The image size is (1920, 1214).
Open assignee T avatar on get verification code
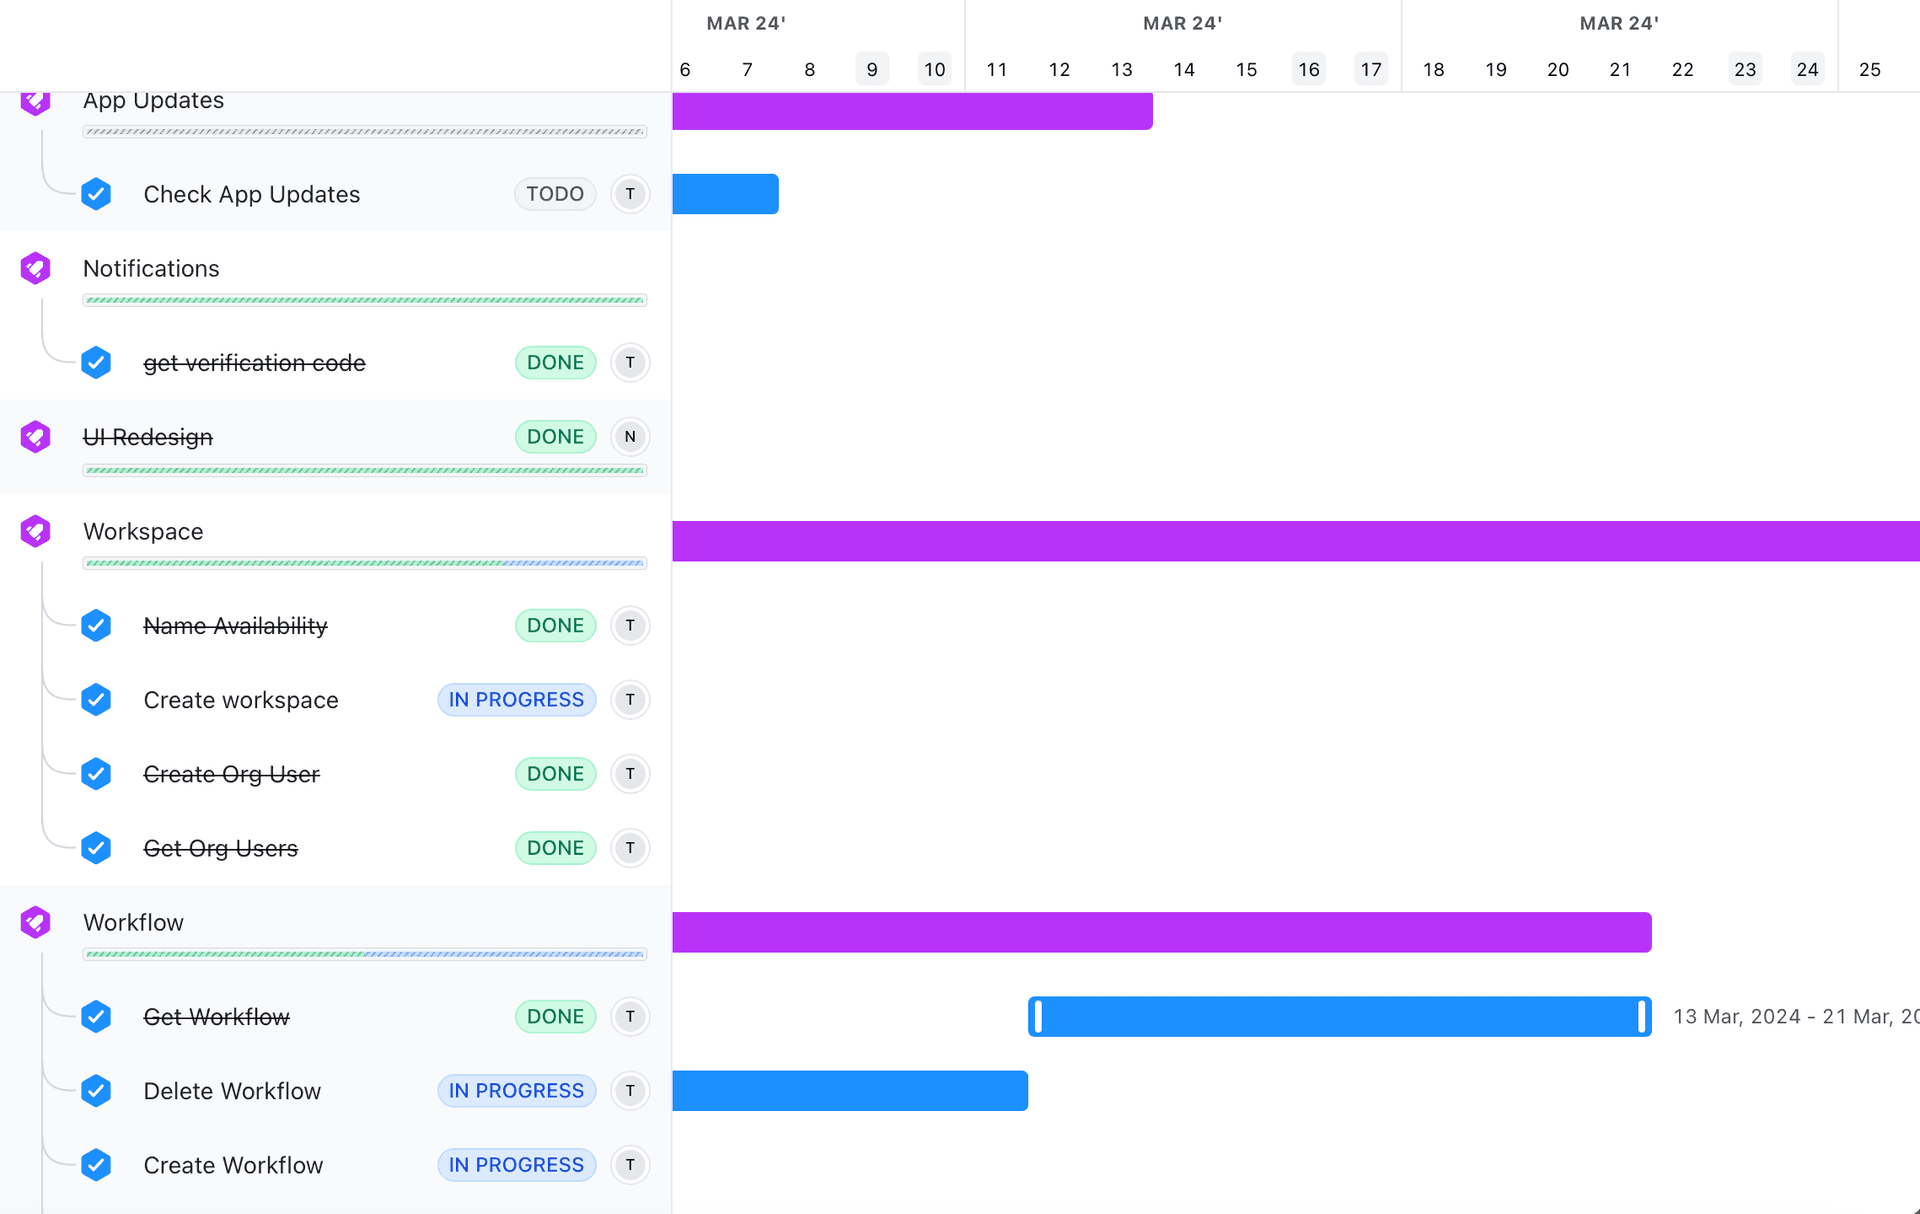pyautogui.click(x=630, y=362)
